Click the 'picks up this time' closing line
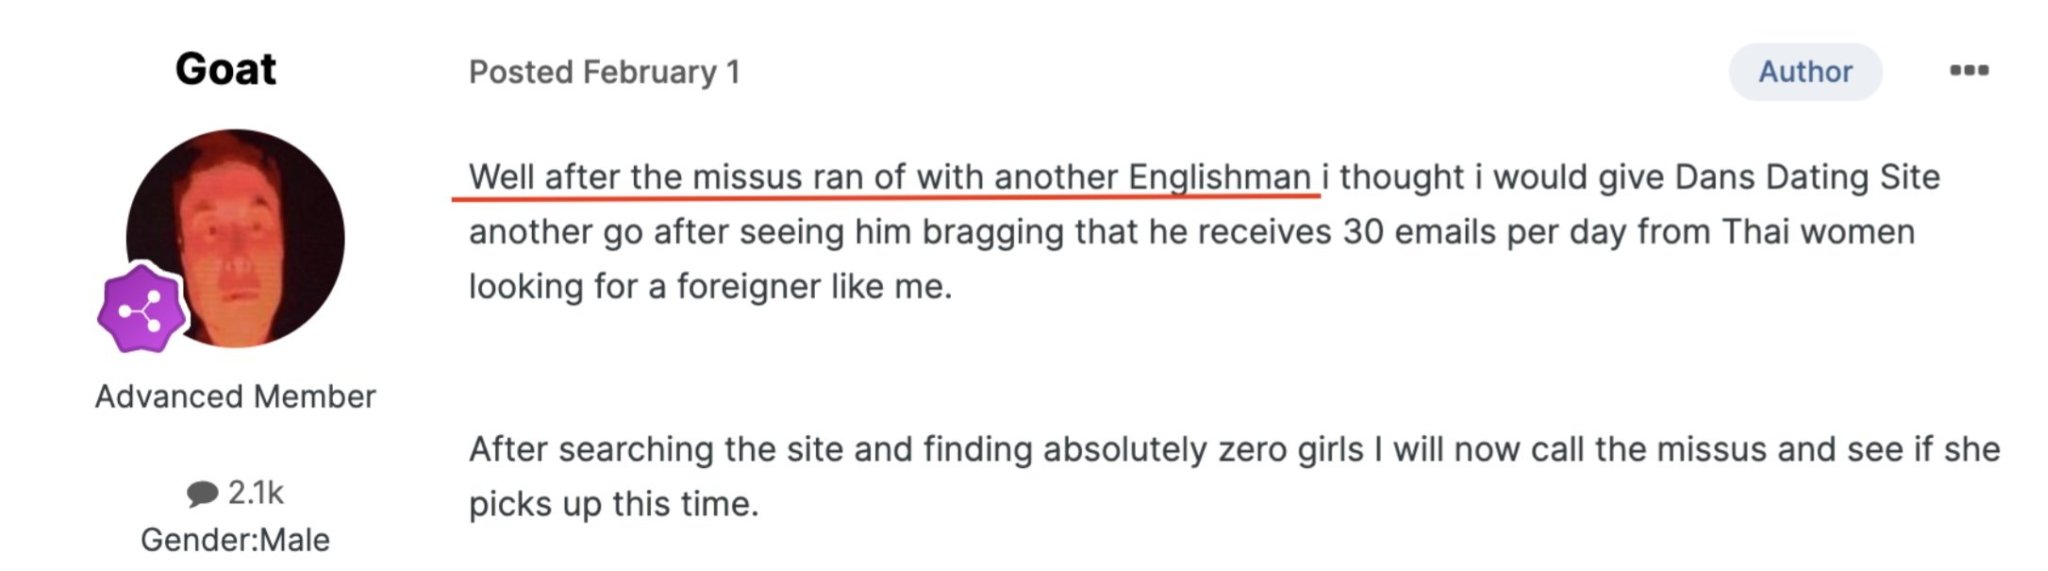2048x571 pixels. click(614, 504)
